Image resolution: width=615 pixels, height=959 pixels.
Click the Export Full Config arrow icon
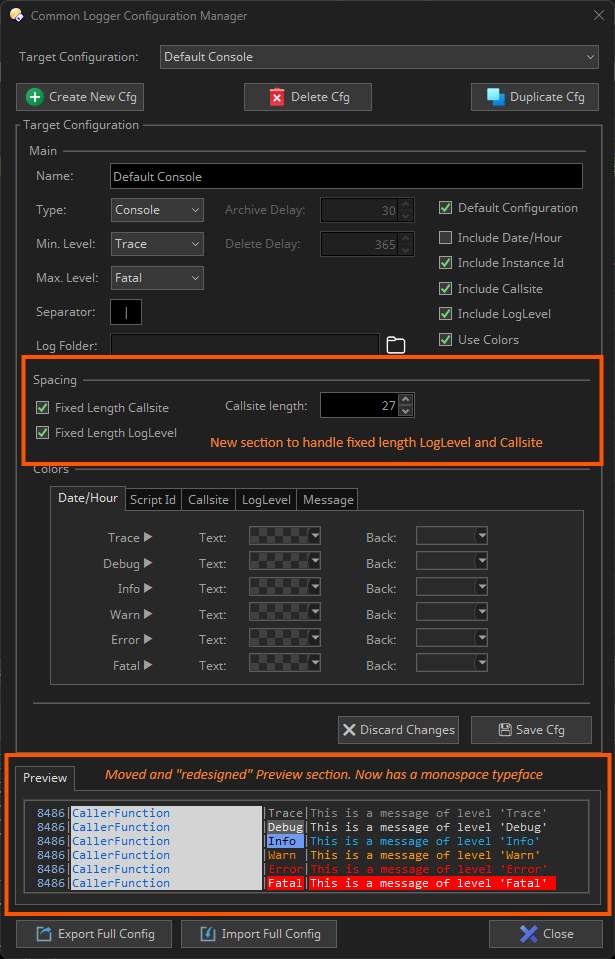pos(44,934)
